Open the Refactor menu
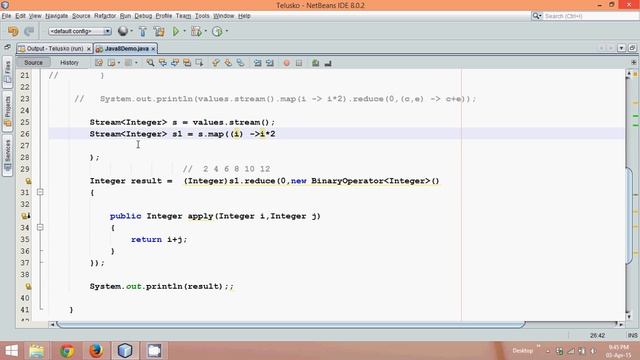The image size is (640, 360). 105,16
